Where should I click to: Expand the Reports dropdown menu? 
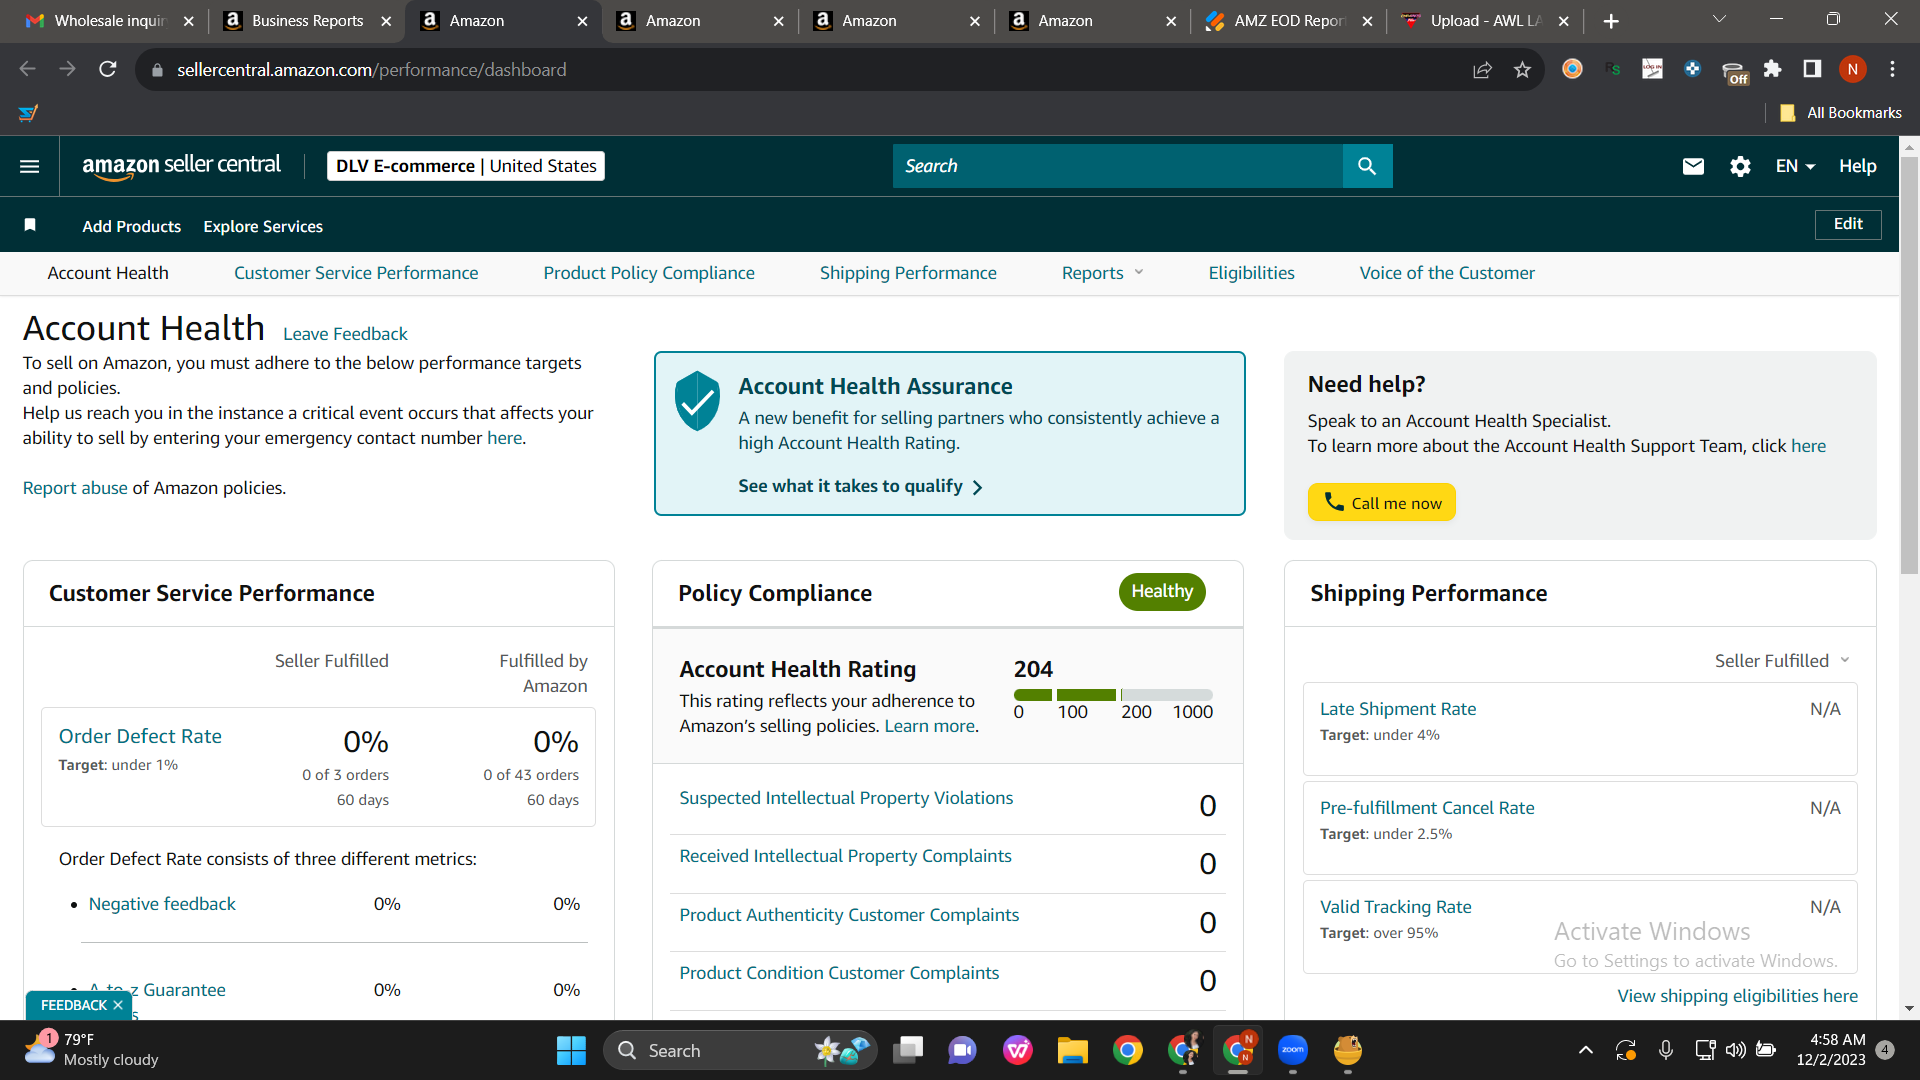[x=1102, y=273]
